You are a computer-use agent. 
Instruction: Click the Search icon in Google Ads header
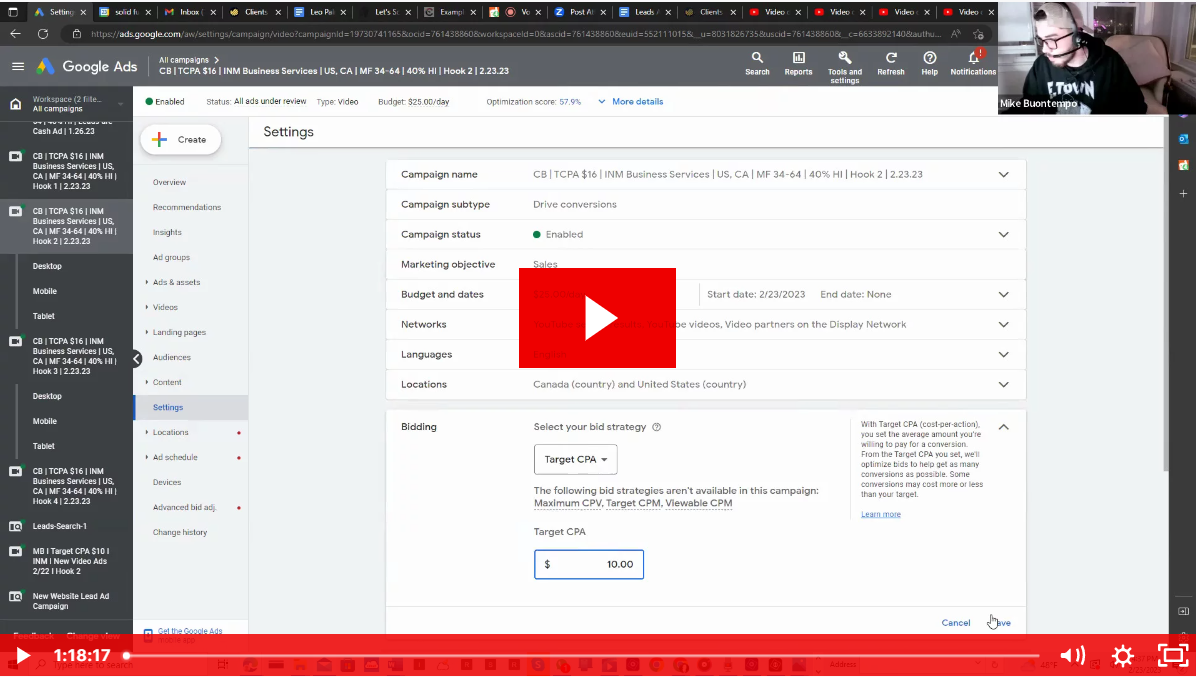point(757,59)
